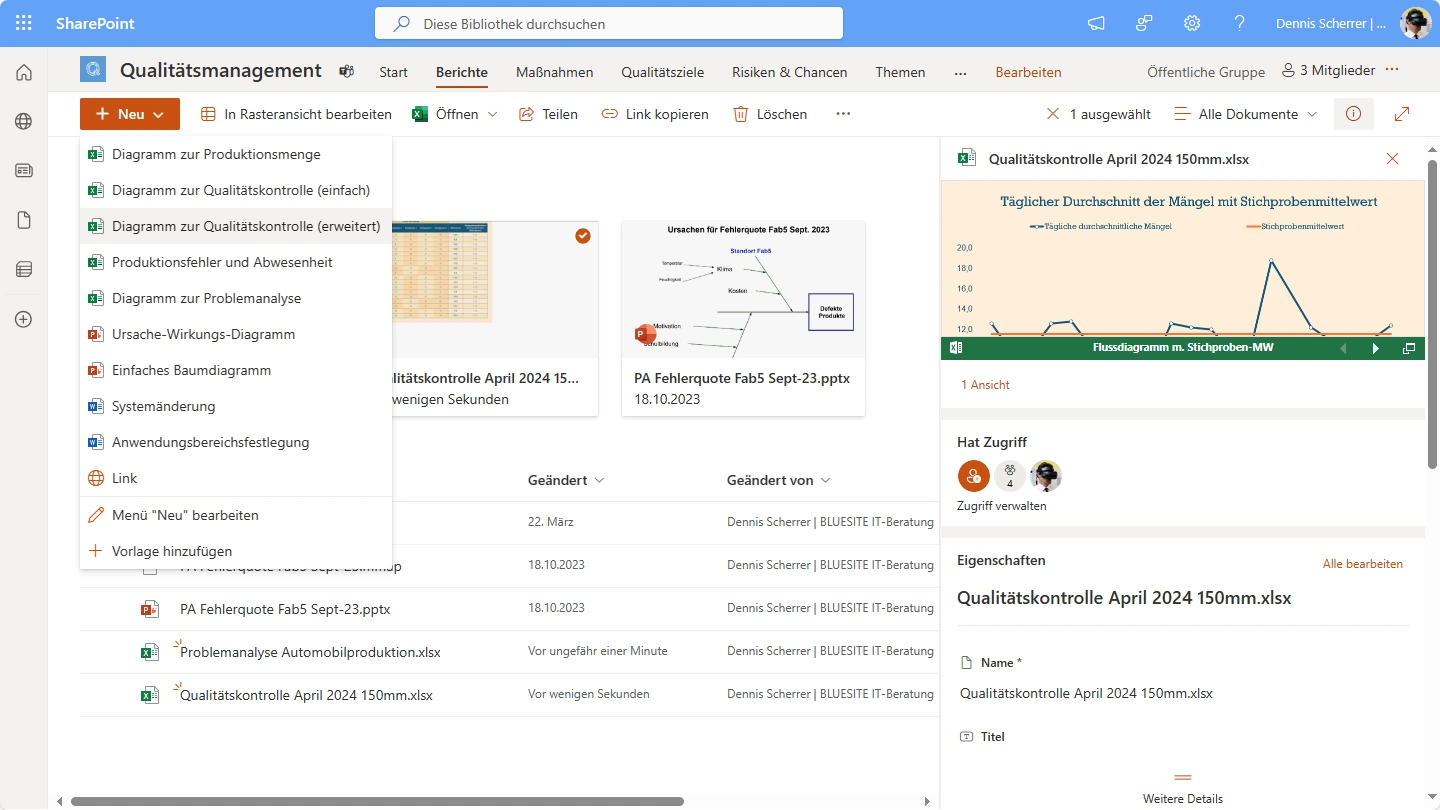Choose Vorlage hinzufügen
Screen dimensions: 1440x810
coord(236,551)
